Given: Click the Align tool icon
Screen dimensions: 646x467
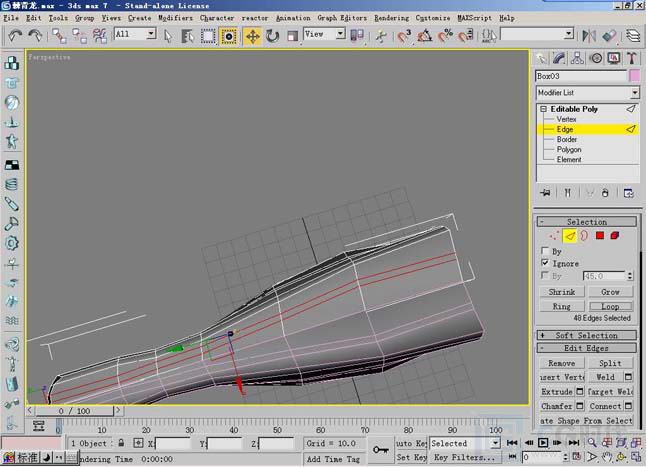Looking at the screenshot, I should [609, 36].
